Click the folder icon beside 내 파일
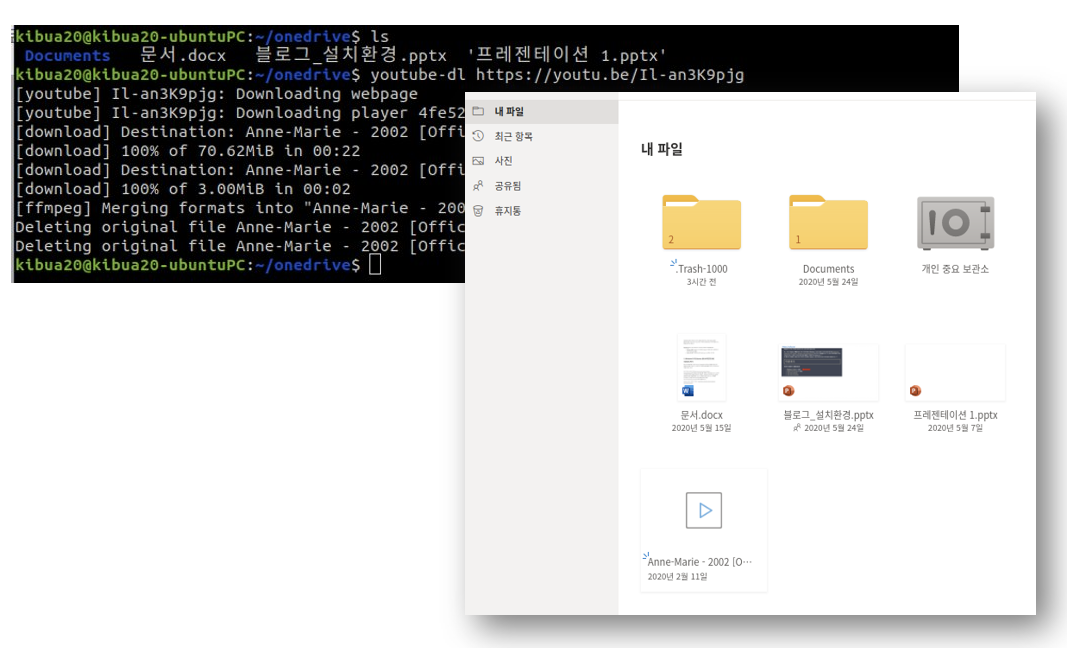This screenshot has width=1067, height=648. click(x=478, y=111)
